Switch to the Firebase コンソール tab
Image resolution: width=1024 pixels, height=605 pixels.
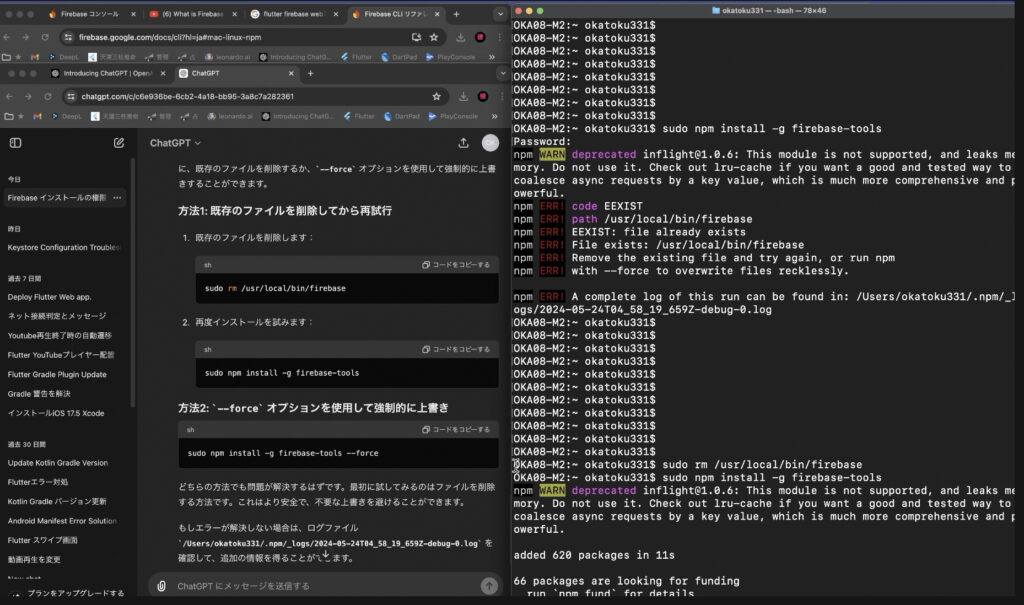tap(87, 15)
